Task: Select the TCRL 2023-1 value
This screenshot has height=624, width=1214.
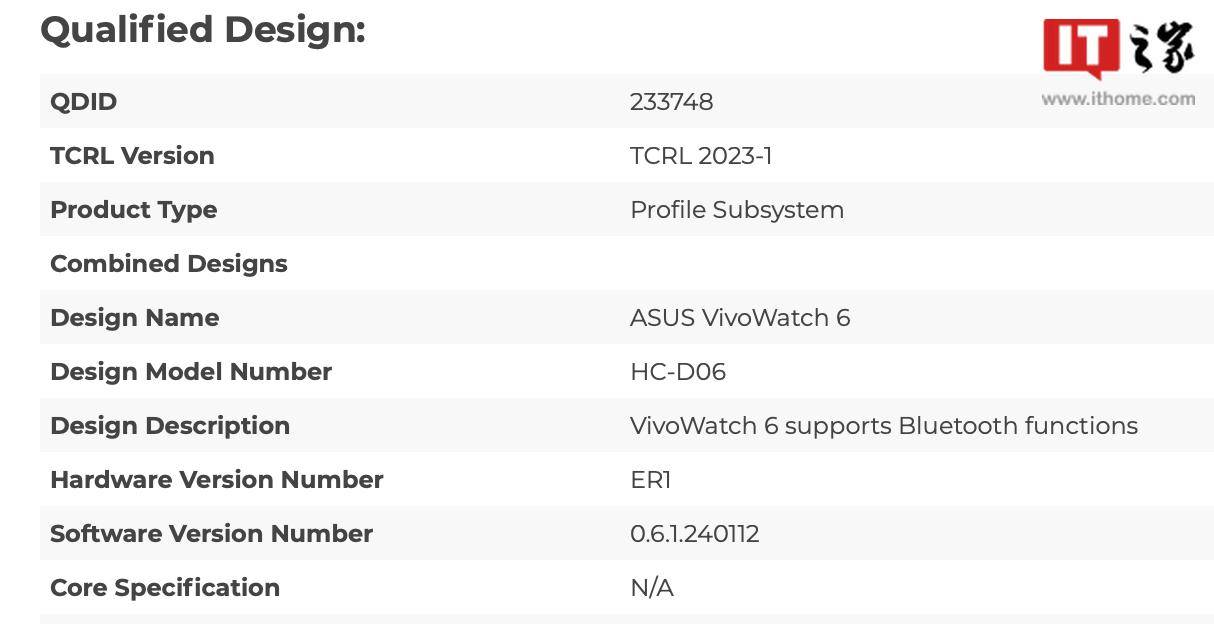Action: click(701, 156)
